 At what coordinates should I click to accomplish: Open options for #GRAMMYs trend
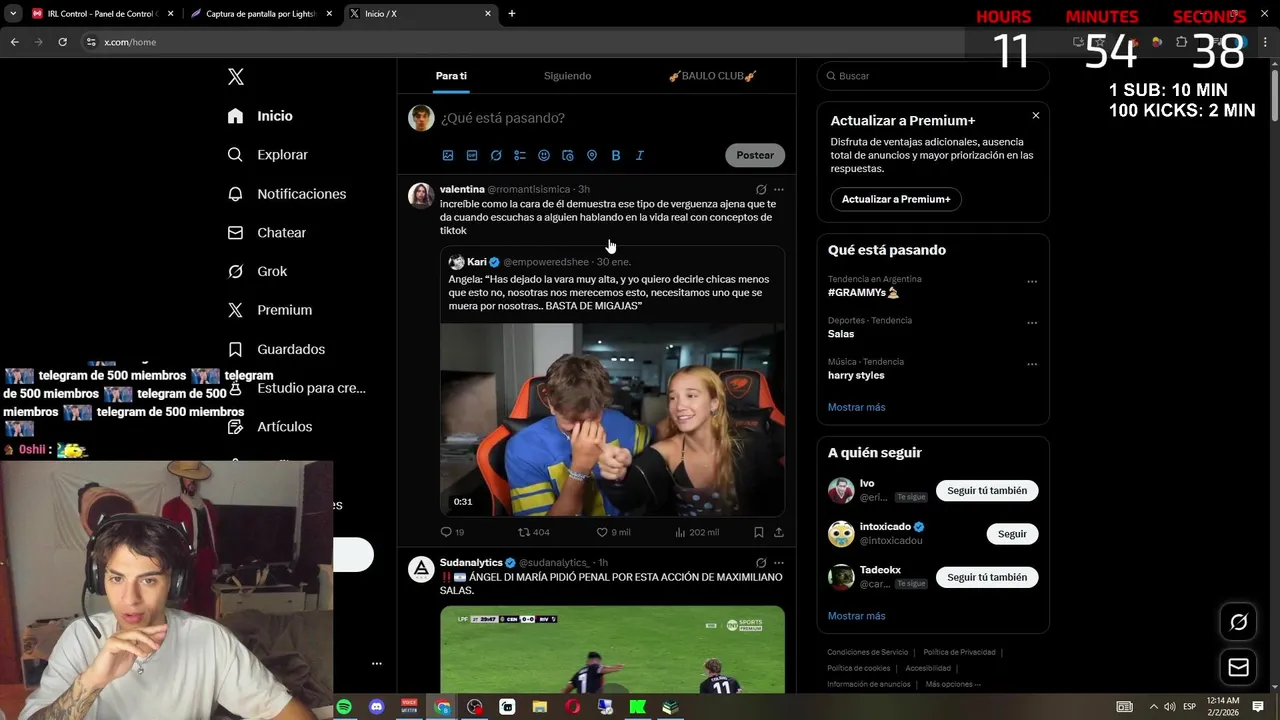pyautogui.click(x=1032, y=281)
